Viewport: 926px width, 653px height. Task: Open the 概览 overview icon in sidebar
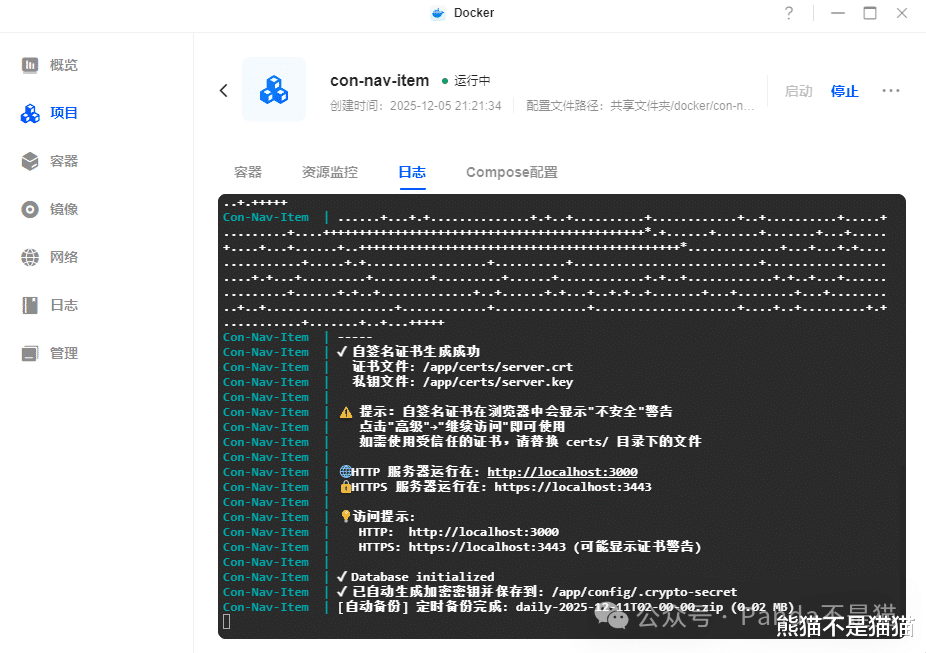(30, 65)
